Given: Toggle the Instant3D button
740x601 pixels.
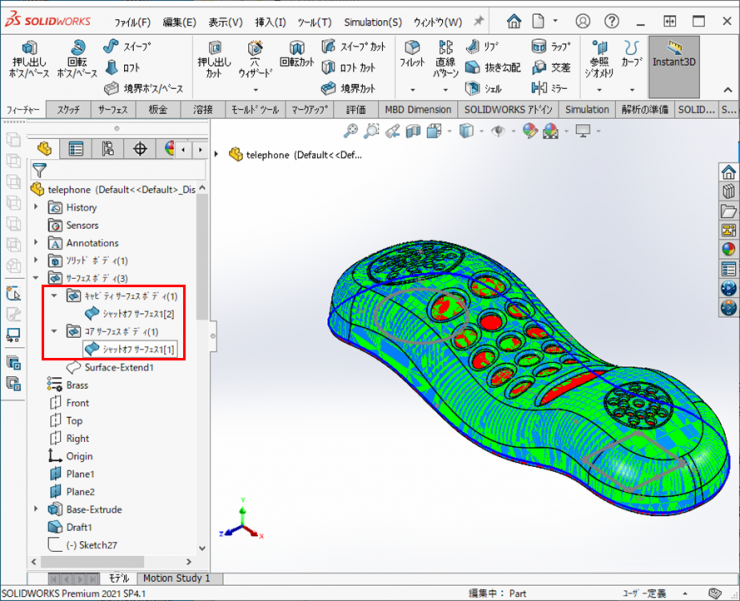Looking at the screenshot, I should tap(673, 56).
